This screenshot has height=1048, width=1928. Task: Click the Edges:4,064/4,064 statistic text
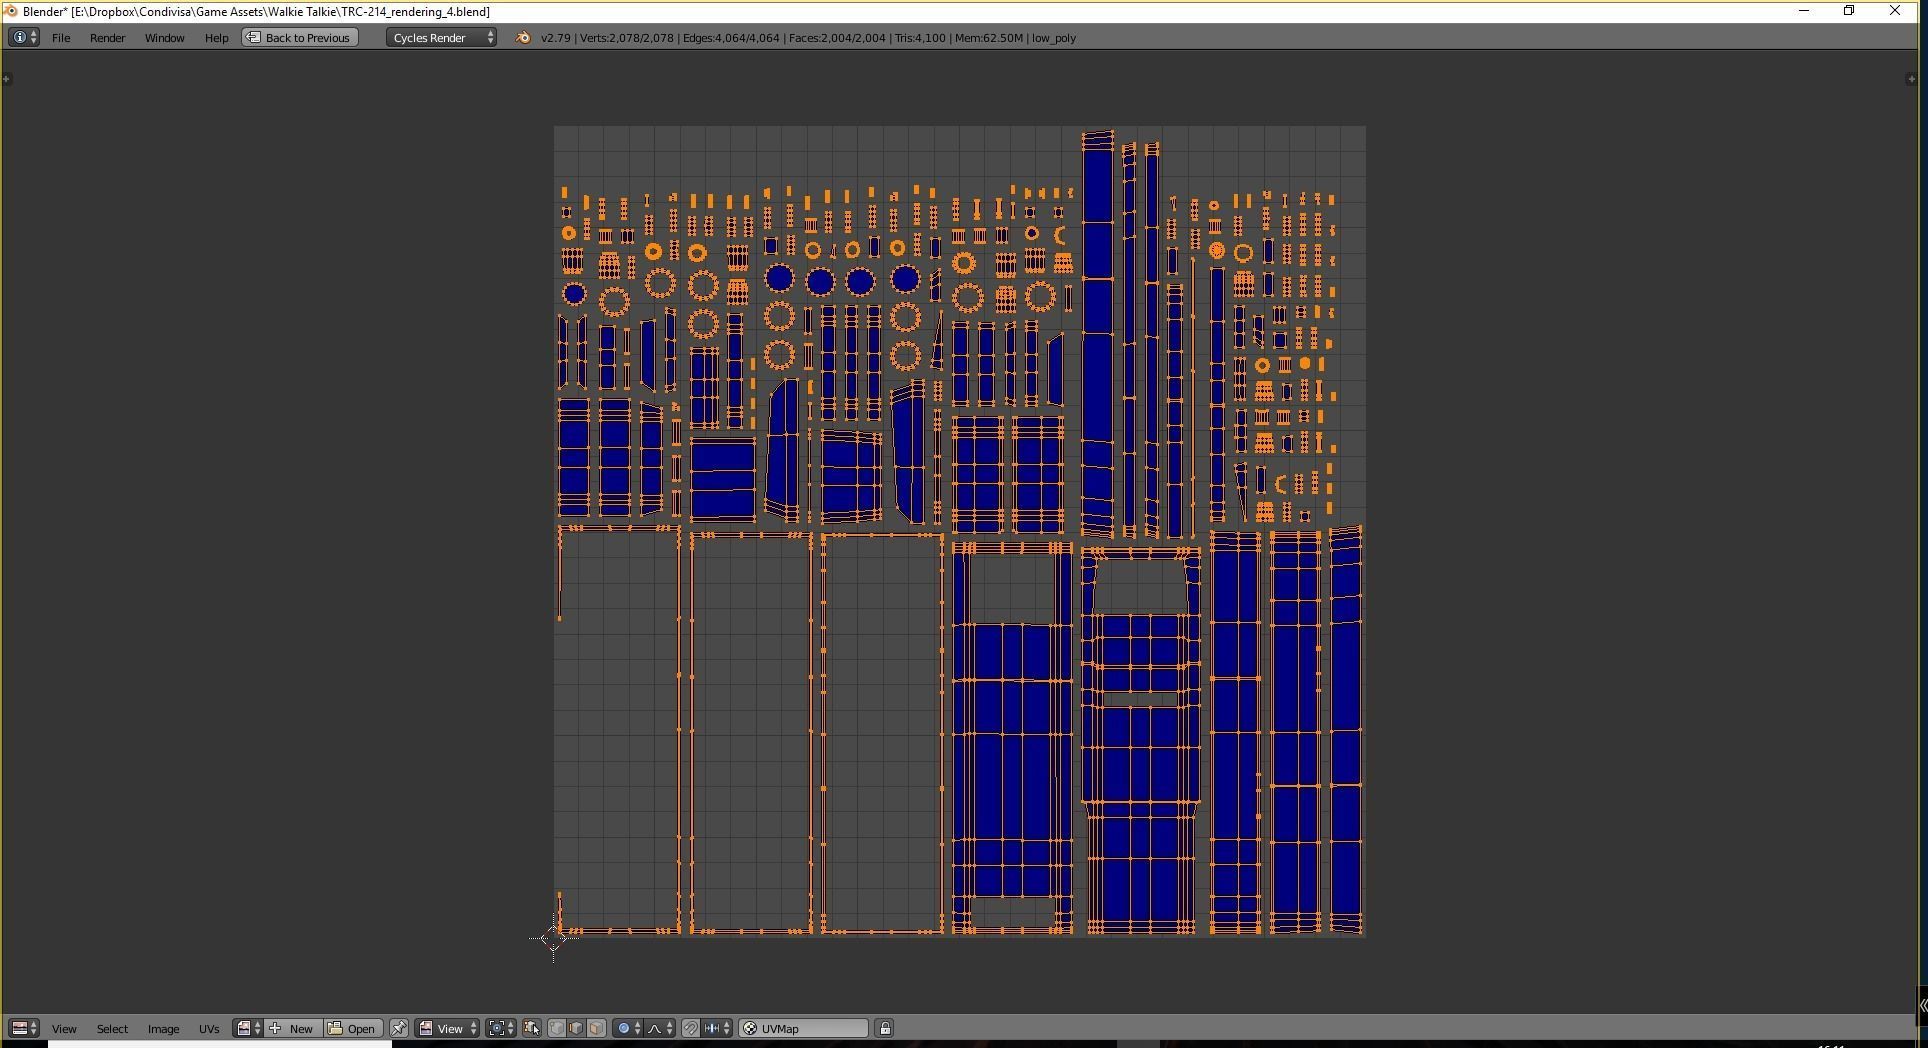click(731, 38)
